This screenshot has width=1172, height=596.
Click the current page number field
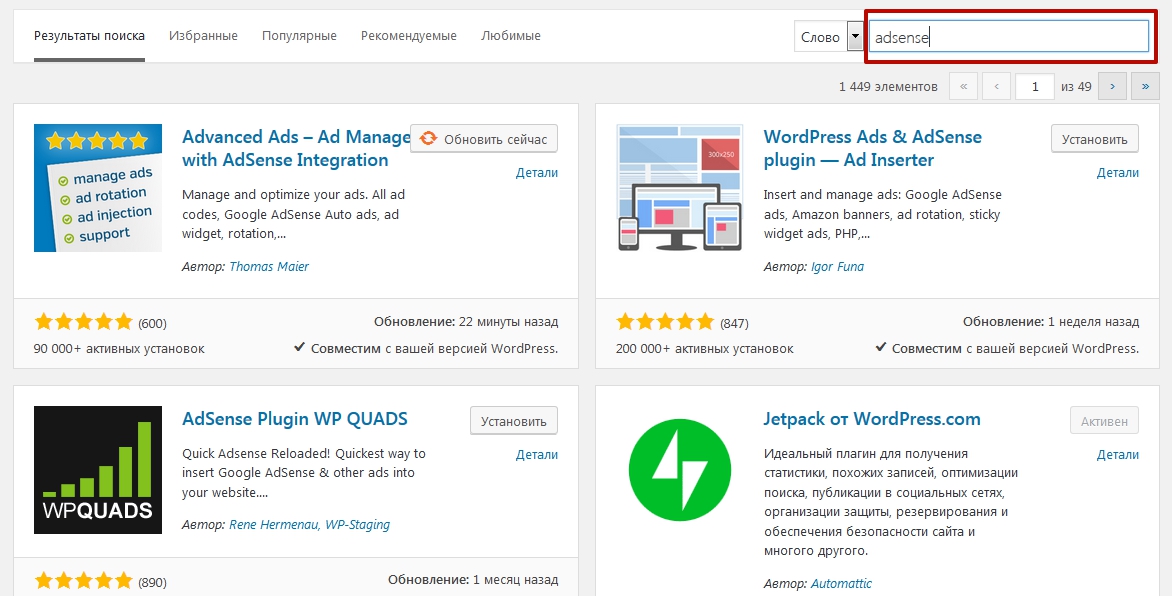click(1034, 86)
